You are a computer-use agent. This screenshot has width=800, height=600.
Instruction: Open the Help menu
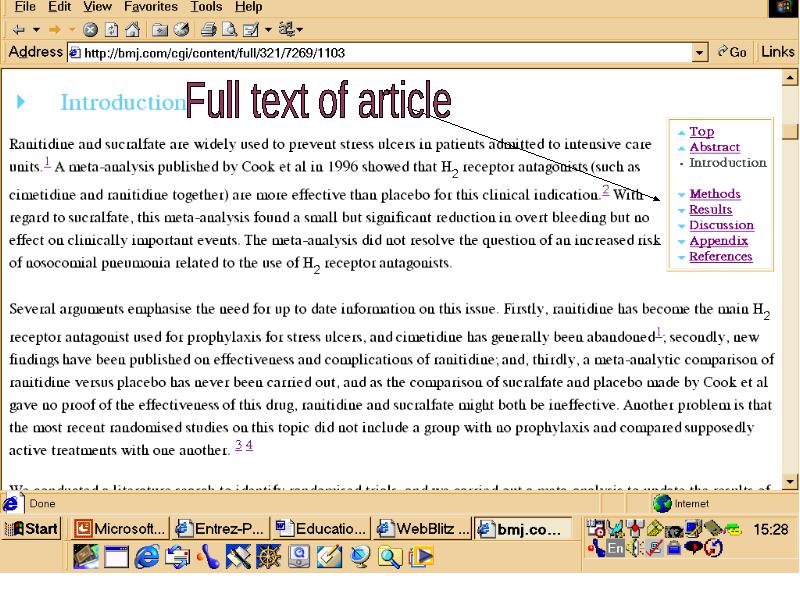248,7
